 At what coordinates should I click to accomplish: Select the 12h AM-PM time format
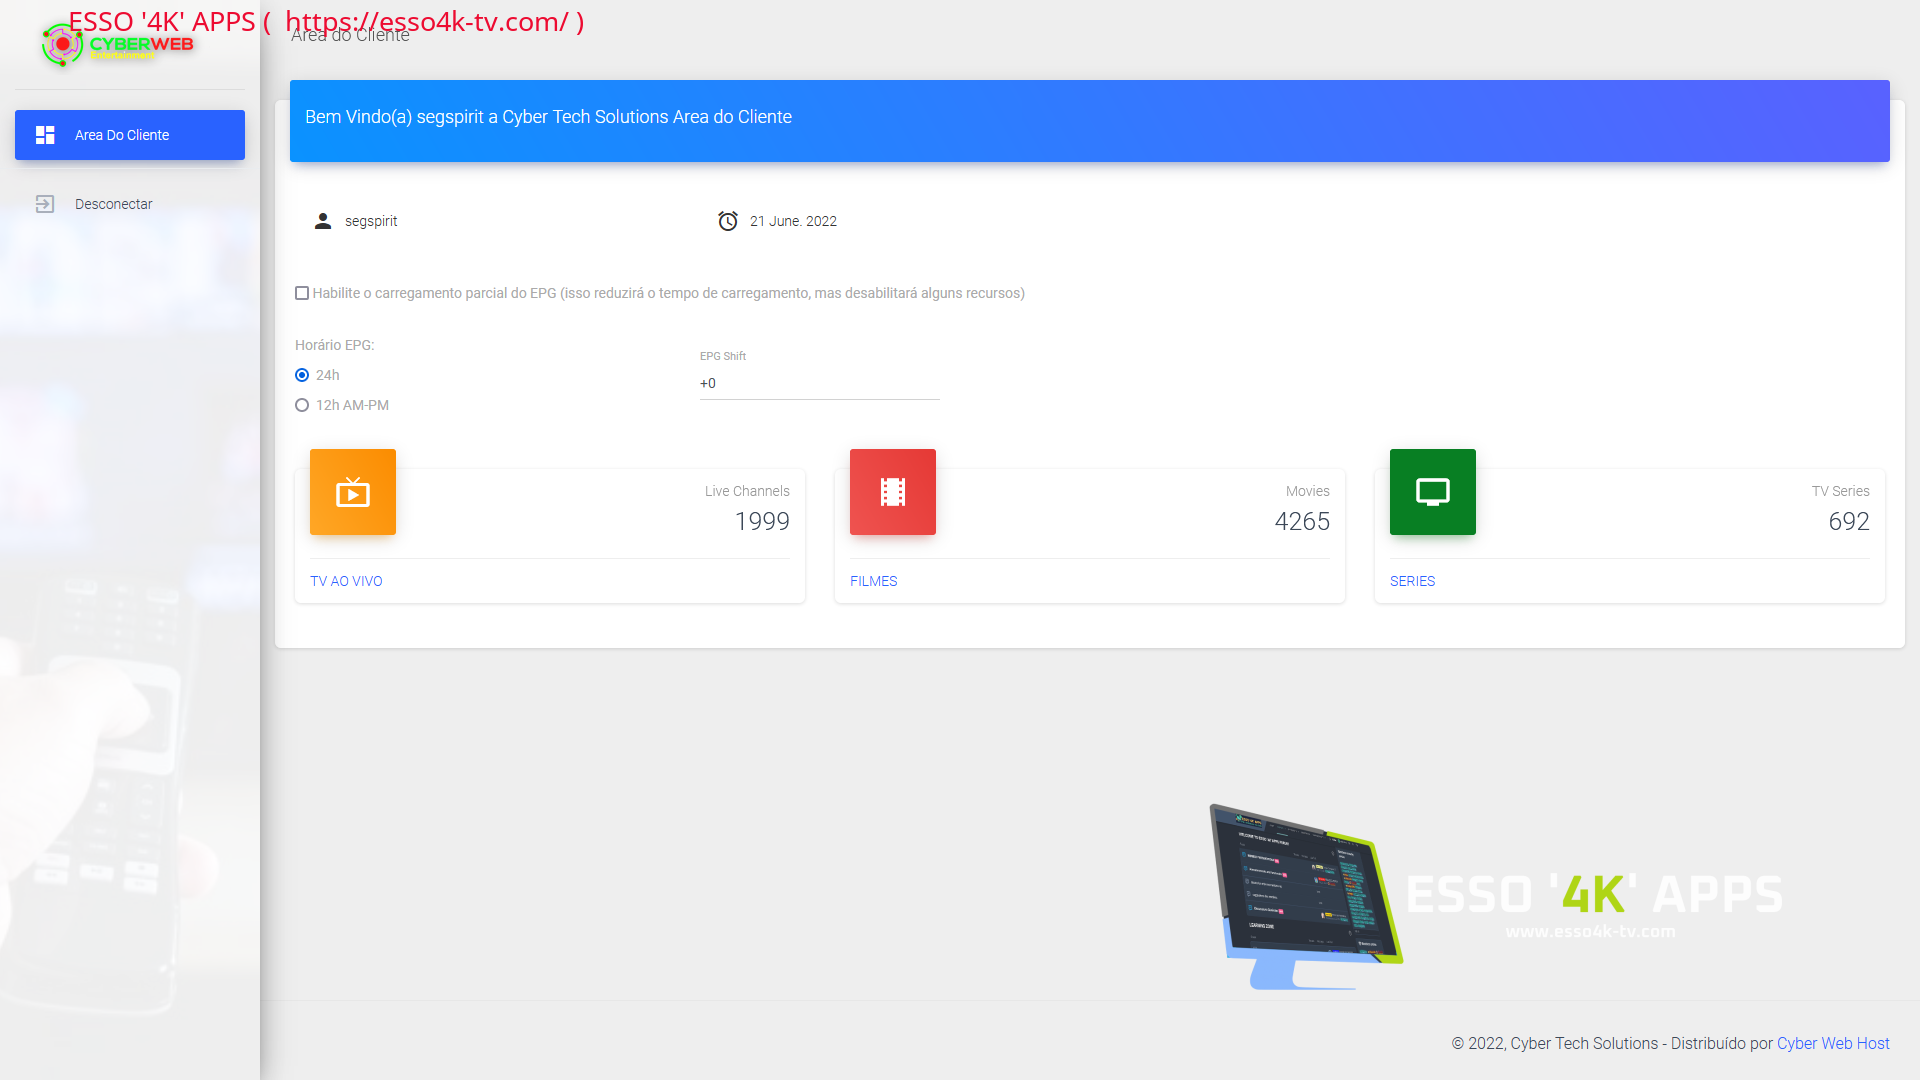pyautogui.click(x=302, y=405)
